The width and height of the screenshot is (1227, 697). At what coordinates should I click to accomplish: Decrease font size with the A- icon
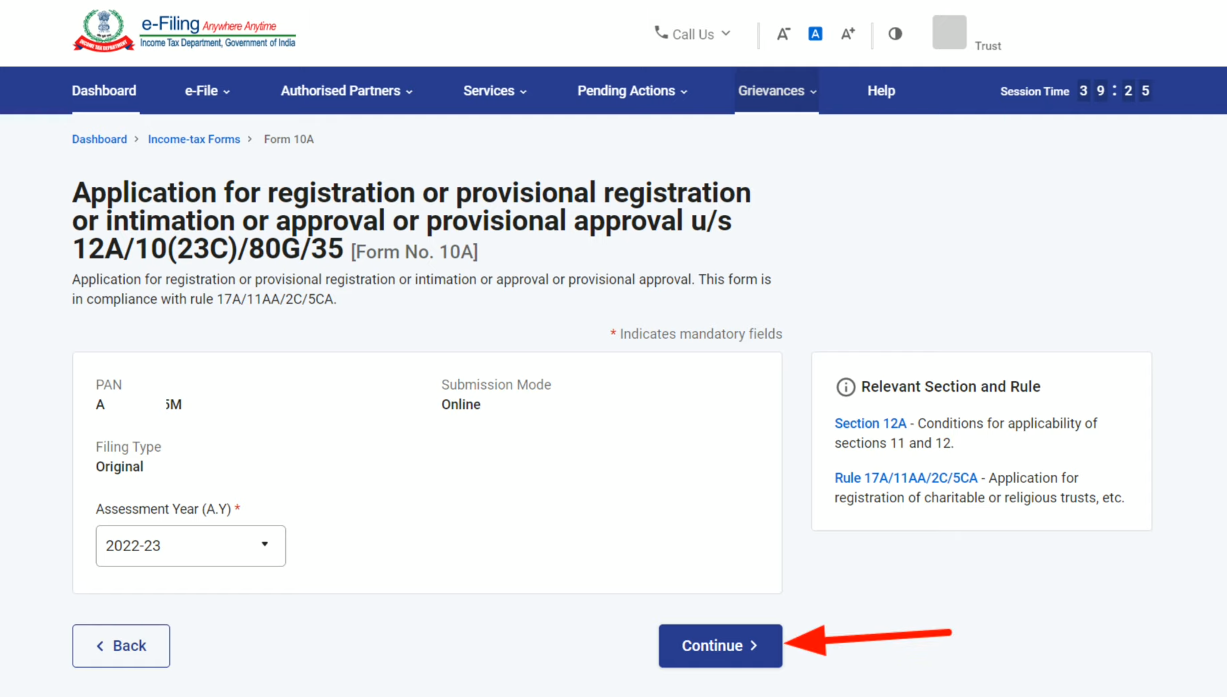[x=784, y=34]
